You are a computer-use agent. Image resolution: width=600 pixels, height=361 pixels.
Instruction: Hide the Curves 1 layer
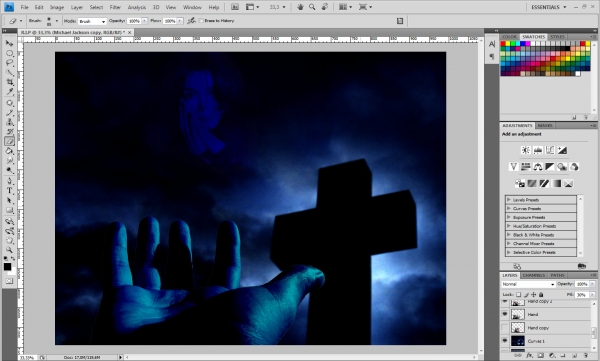click(505, 341)
